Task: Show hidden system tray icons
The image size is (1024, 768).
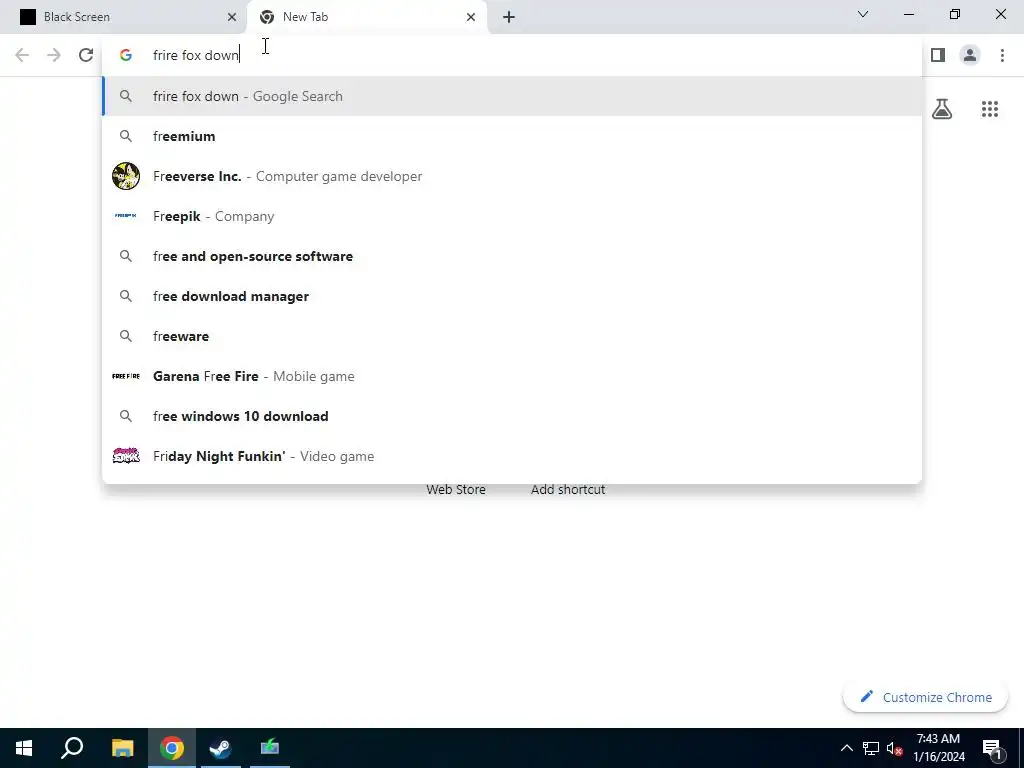Action: click(x=846, y=748)
